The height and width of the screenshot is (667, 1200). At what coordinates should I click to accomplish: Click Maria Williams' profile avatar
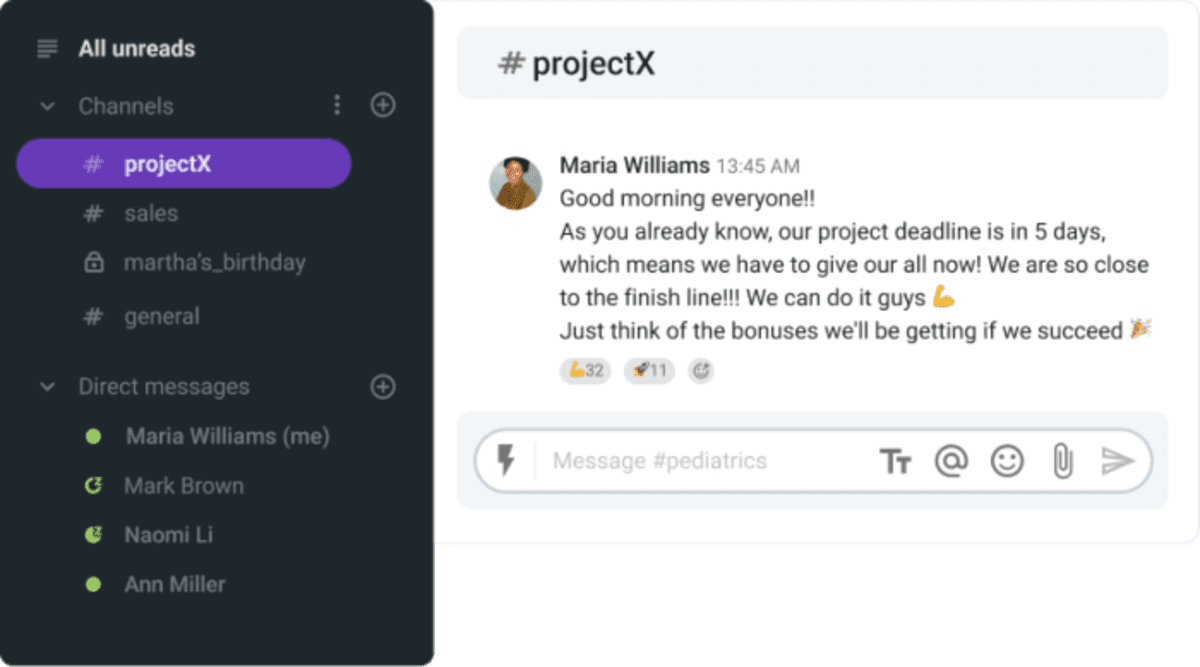coord(515,183)
